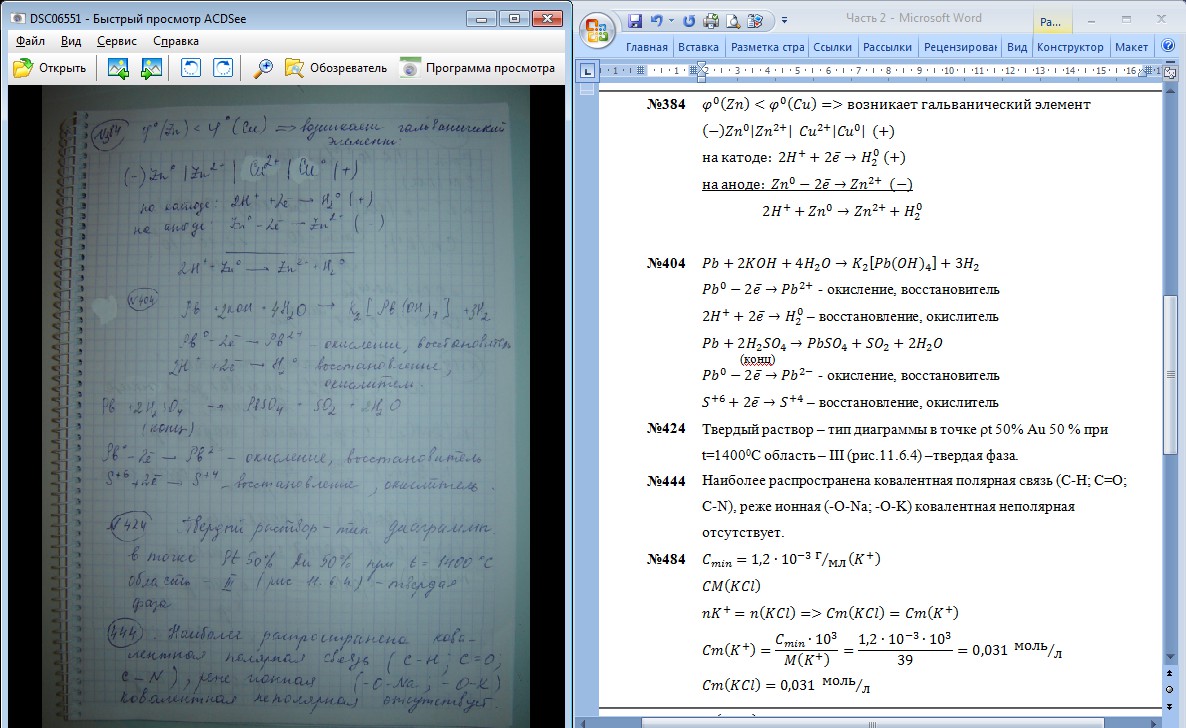Rotate image counterclockwise in ACDSee
Viewport: 1186px width, 728px height.
tap(191, 68)
